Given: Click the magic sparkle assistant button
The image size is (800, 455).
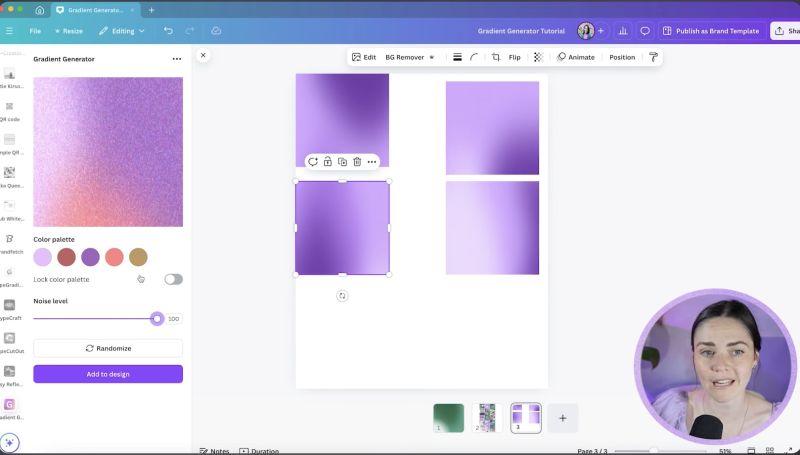Looking at the screenshot, I should [x=10, y=443].
